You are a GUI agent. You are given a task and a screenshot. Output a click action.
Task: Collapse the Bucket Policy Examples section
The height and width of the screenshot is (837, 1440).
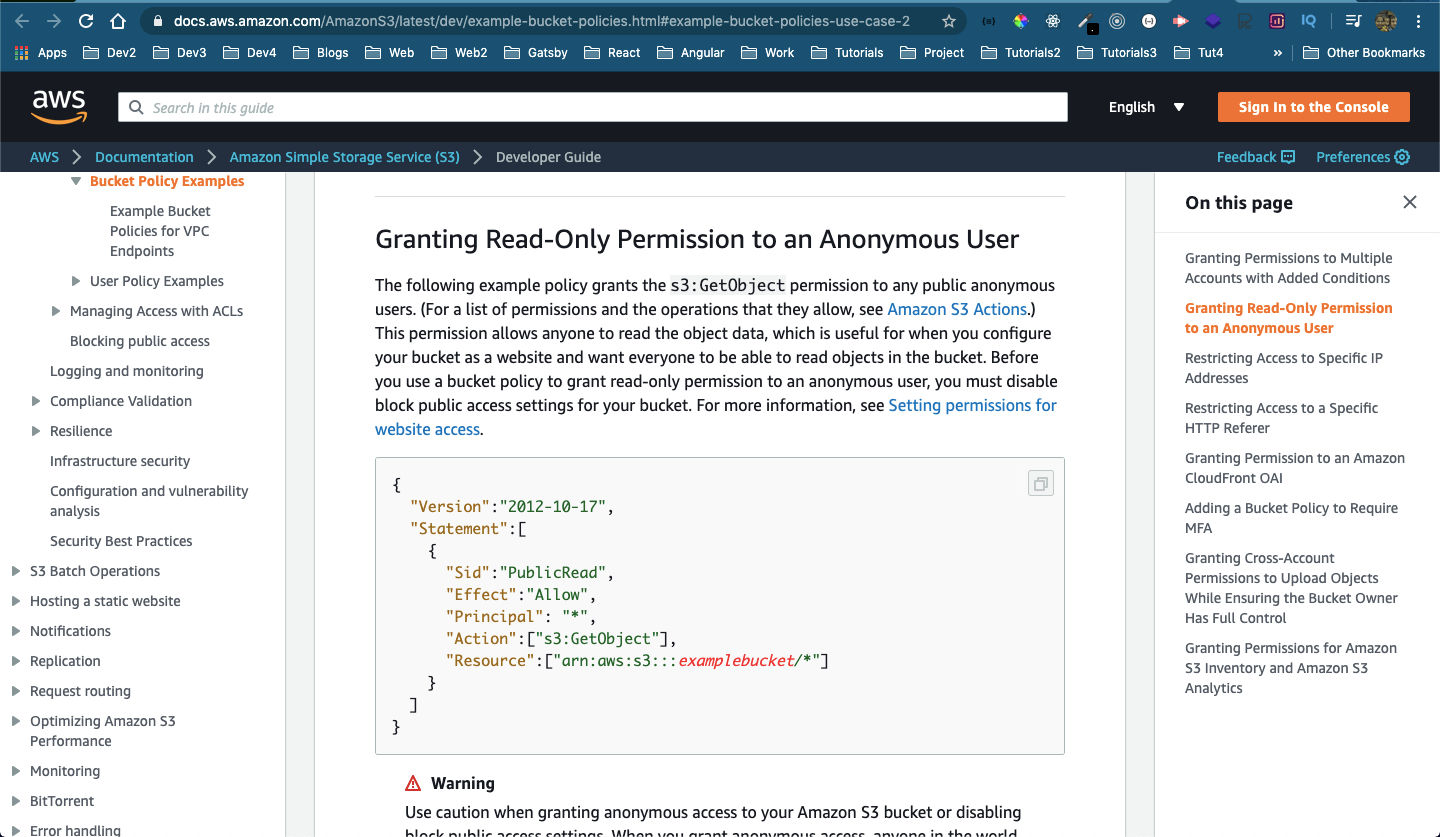click(76, 181)
